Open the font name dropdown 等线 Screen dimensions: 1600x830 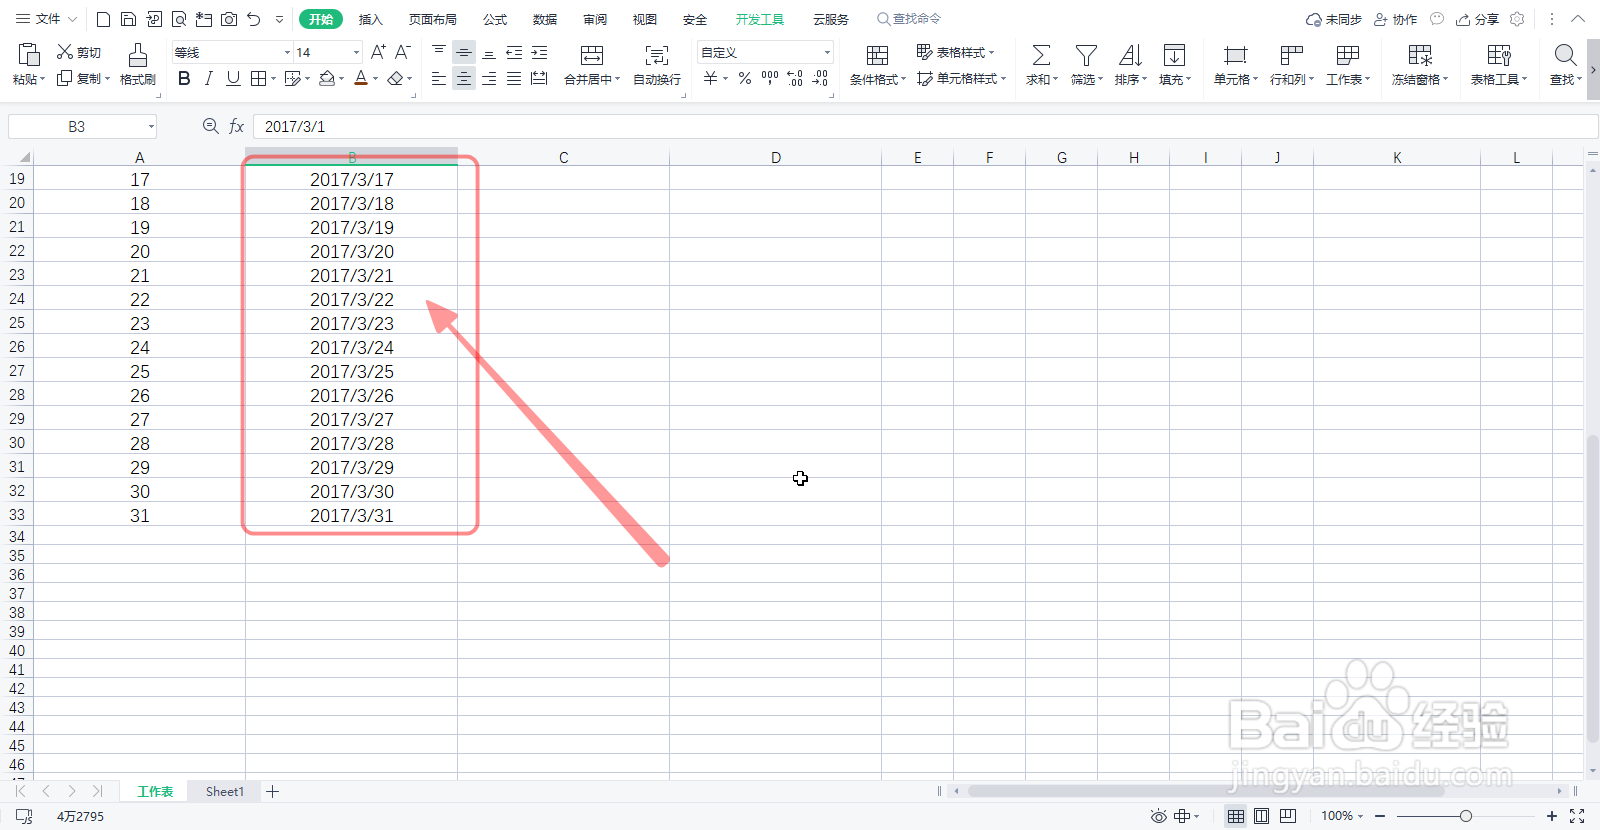[287, 52]
